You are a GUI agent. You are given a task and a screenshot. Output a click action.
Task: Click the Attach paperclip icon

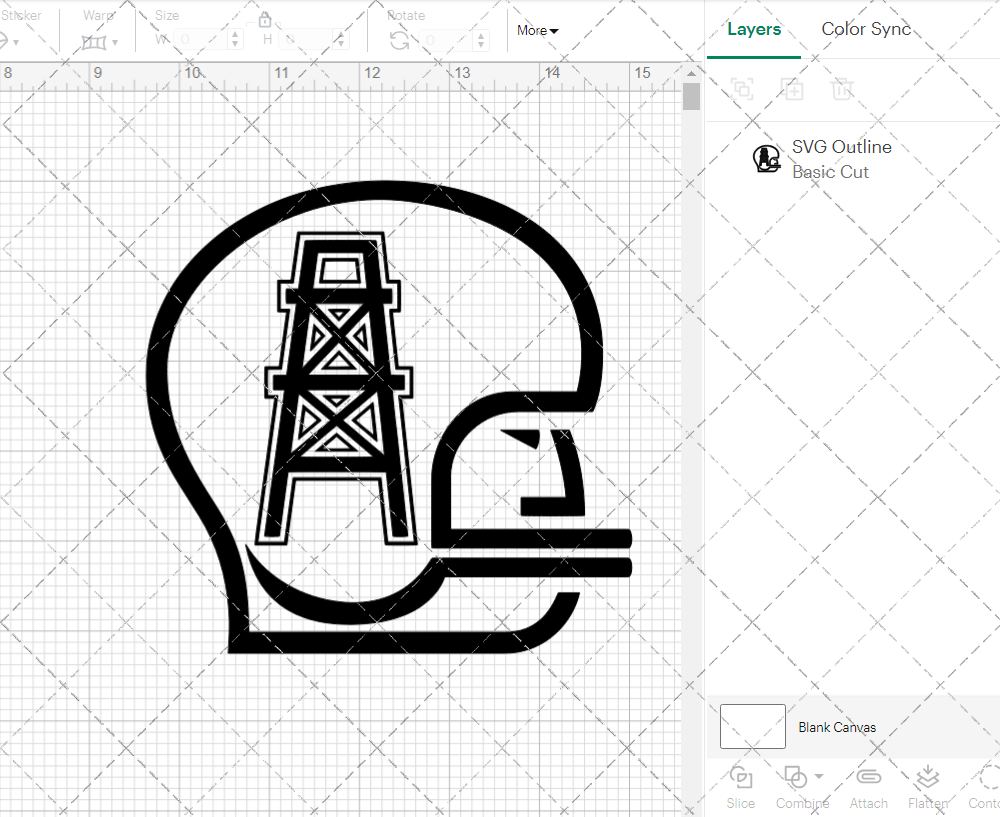click(x=868, y=778)
